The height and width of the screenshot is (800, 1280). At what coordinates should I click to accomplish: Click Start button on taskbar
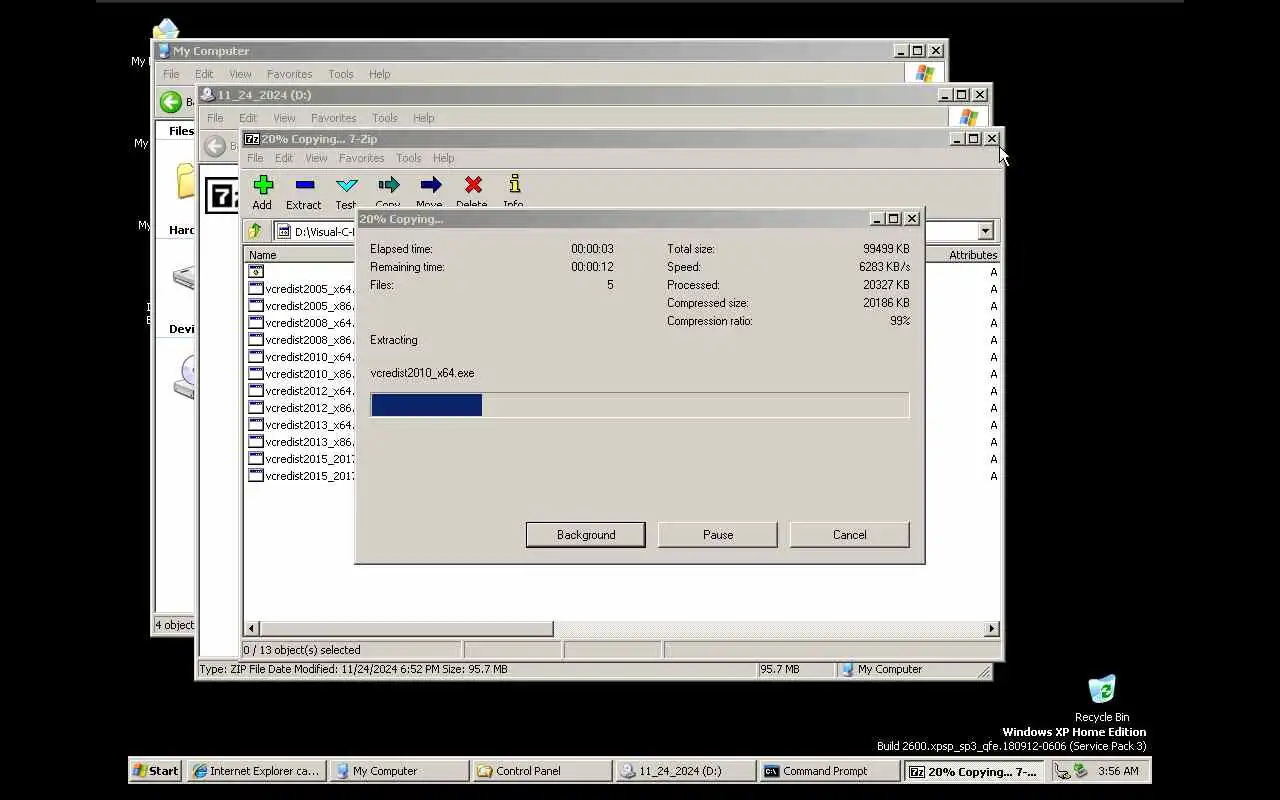[x=155, y=771]
